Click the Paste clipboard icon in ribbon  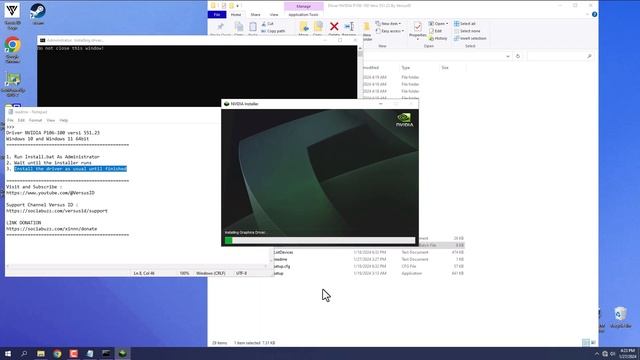pos(253,27)
